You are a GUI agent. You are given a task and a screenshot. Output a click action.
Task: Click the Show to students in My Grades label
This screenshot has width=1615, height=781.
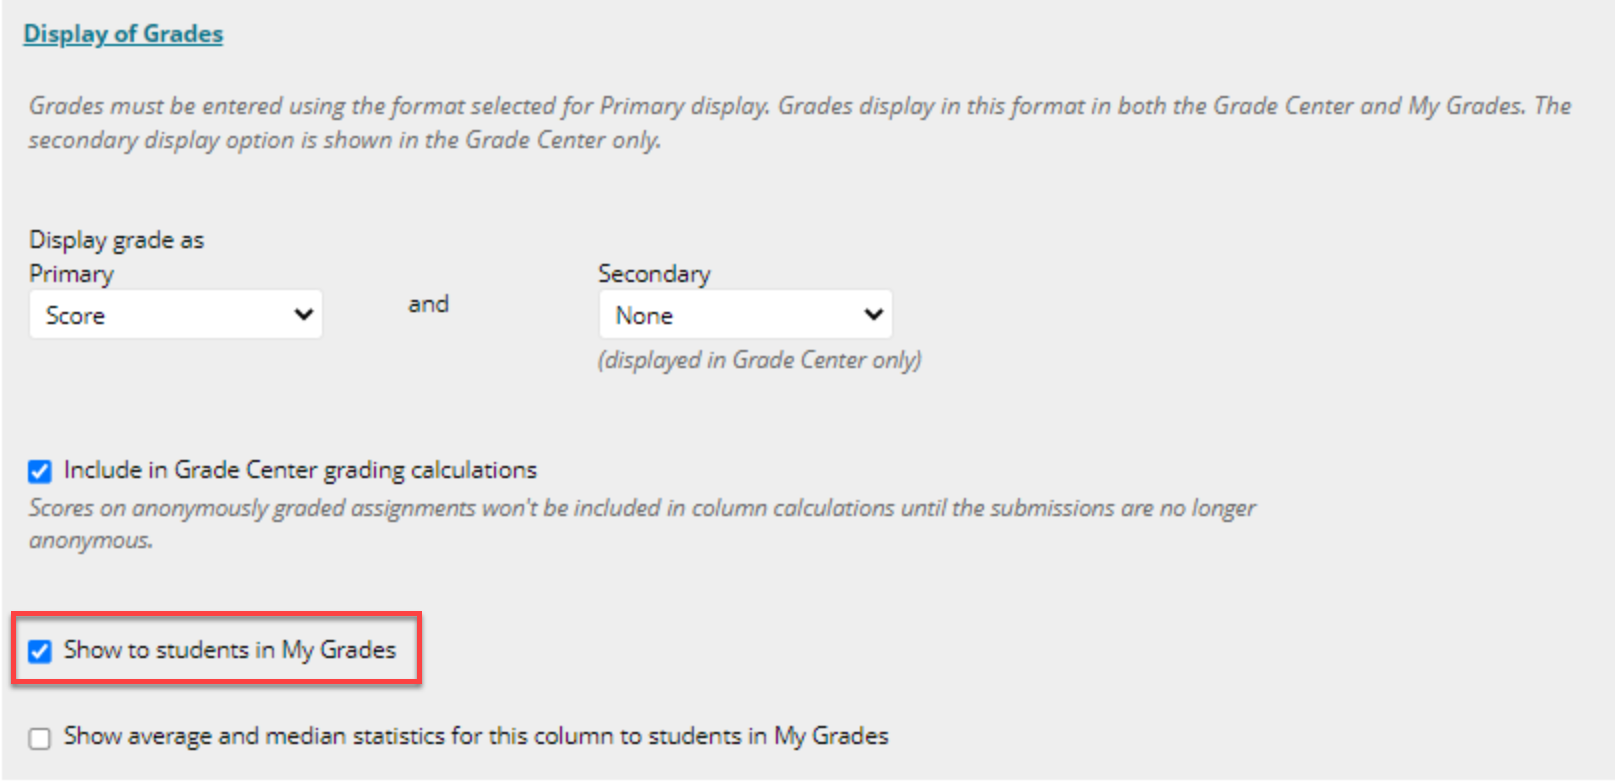[x=230, y=650]
